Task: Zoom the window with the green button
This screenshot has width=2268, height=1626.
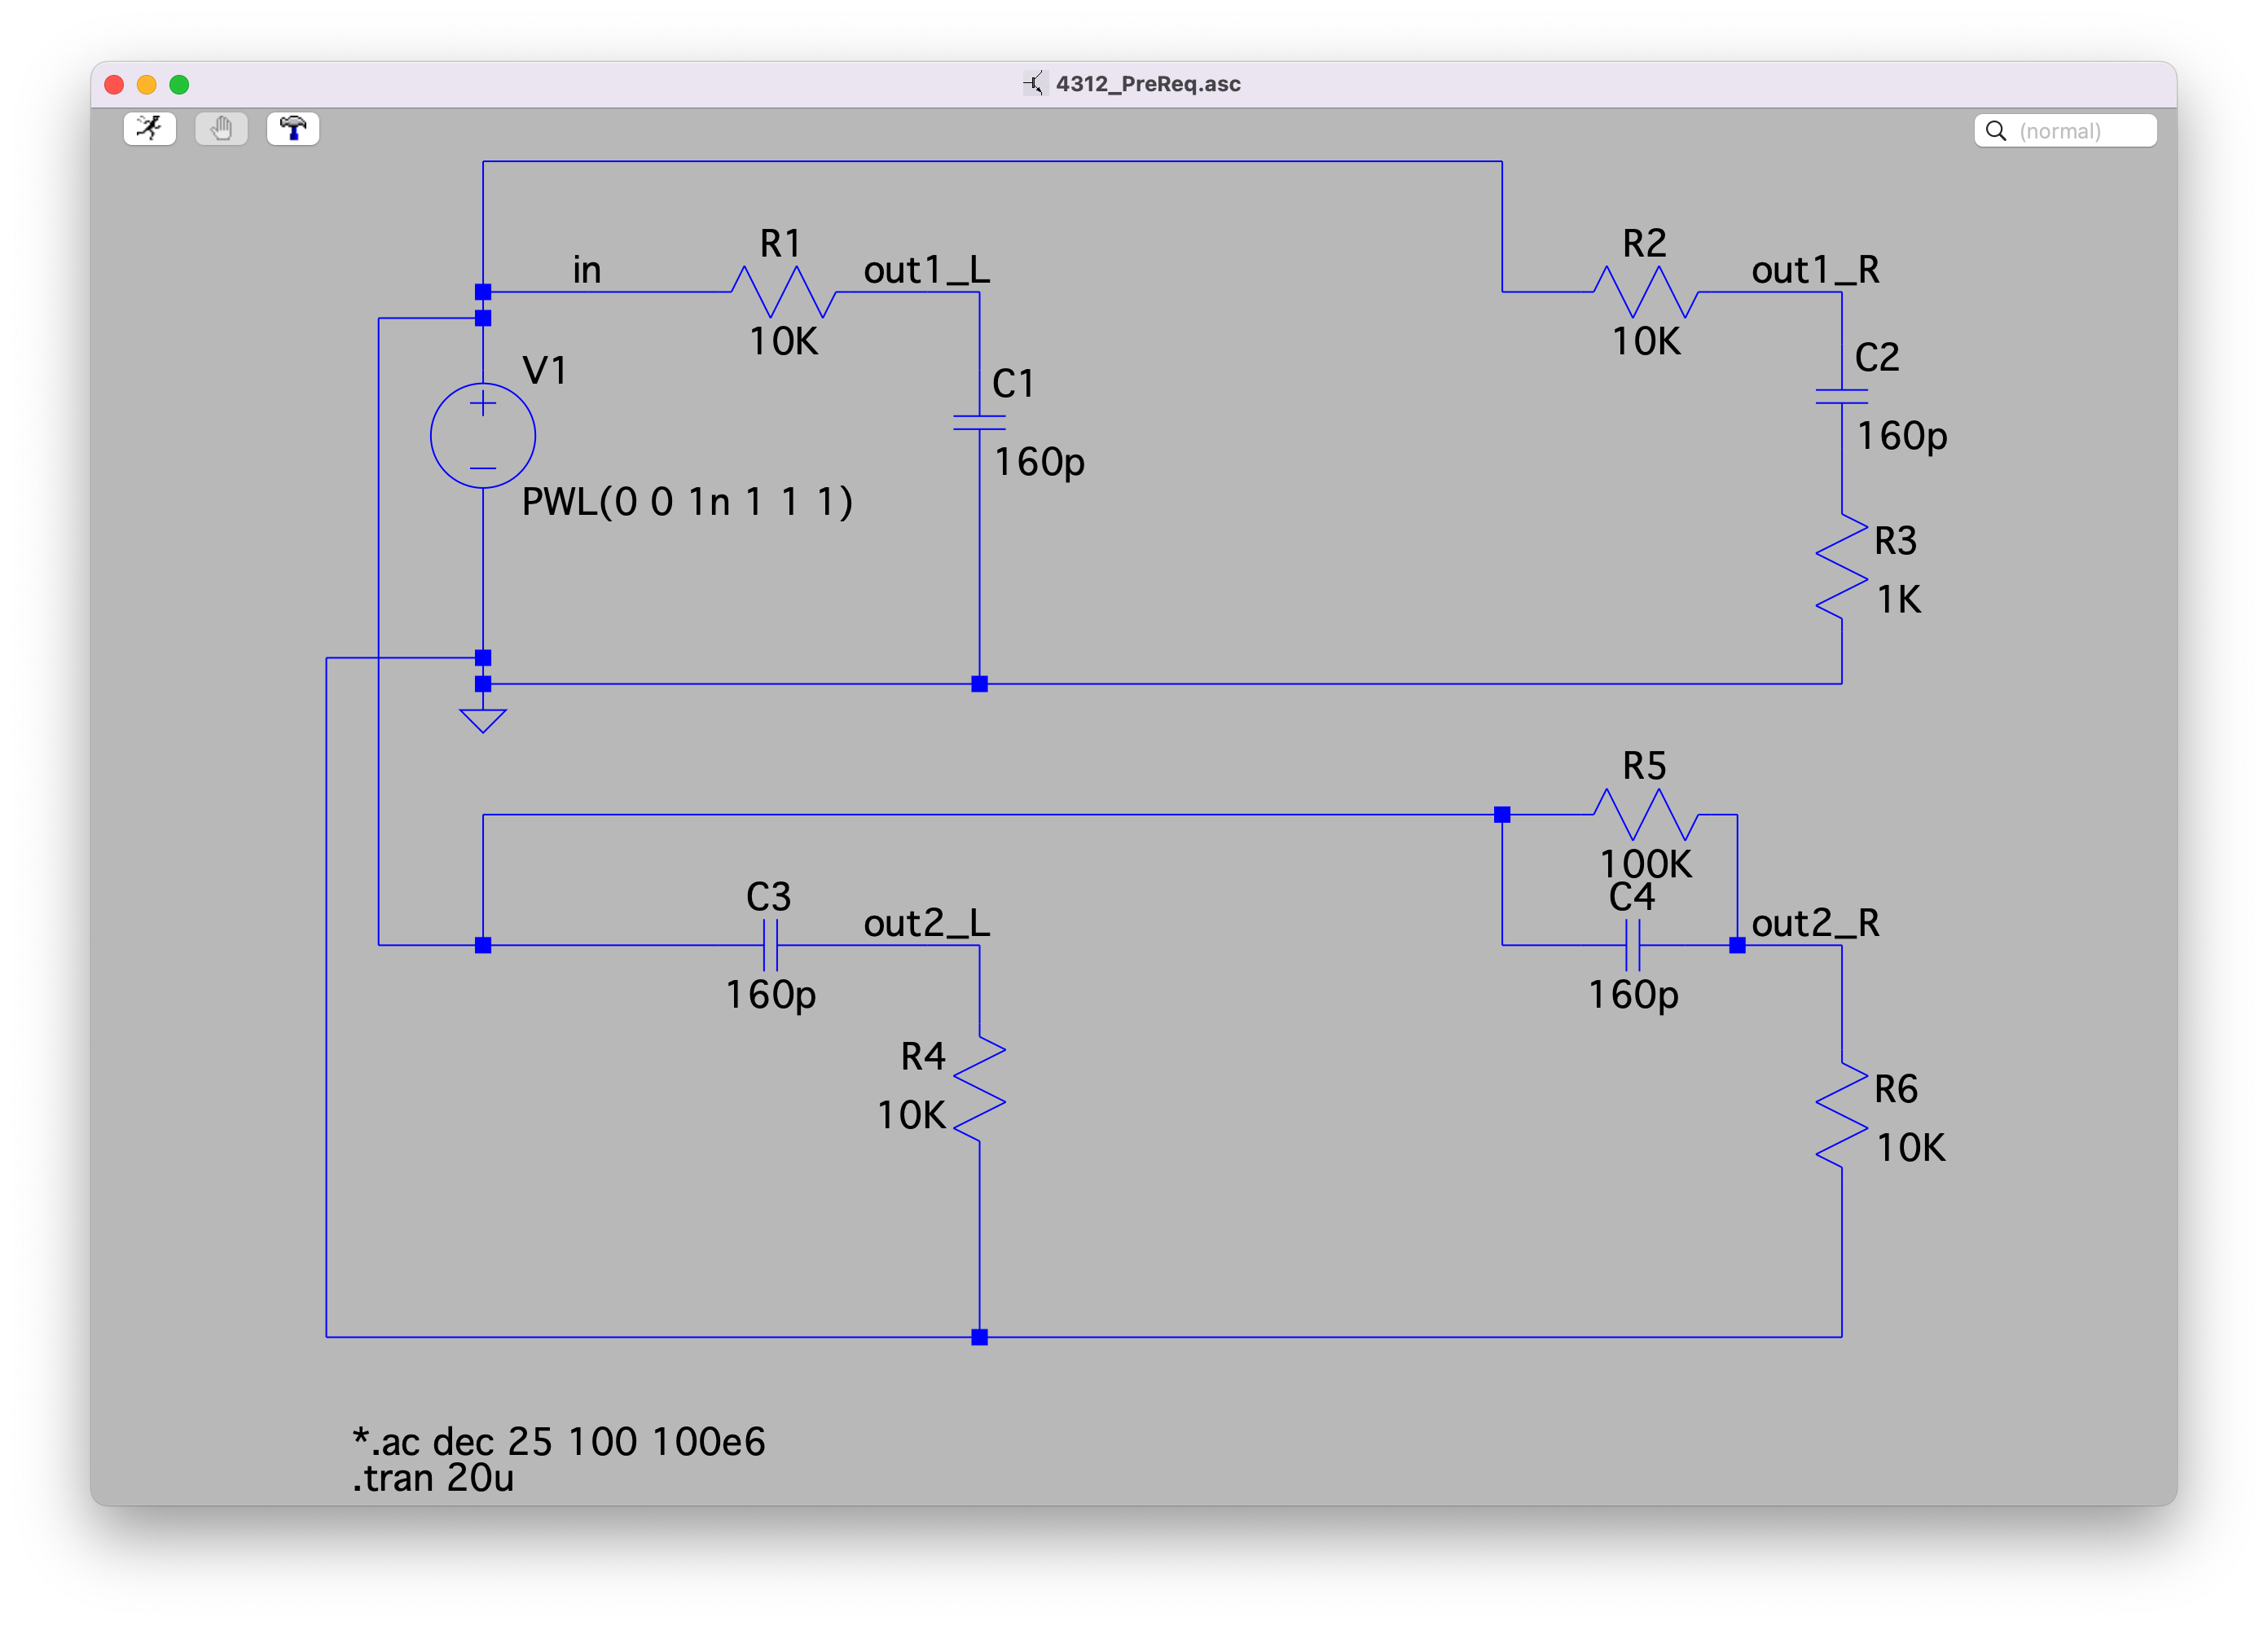Action: tap(179, 85)
